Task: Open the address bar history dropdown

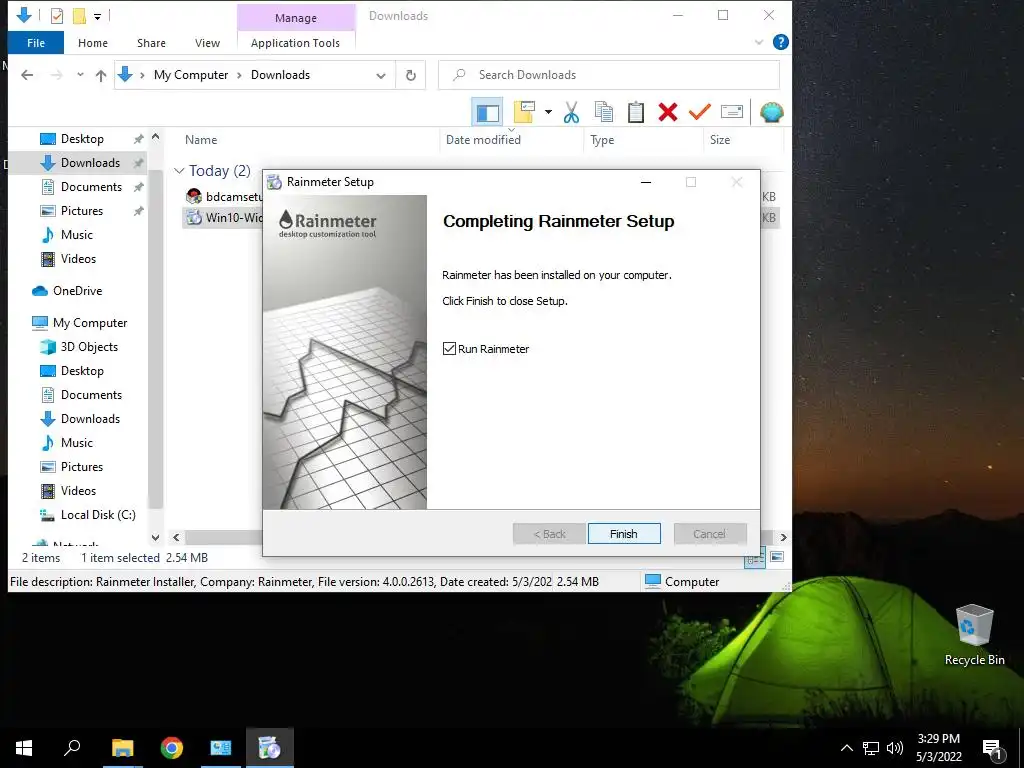Action: click(x=381, y=75)
